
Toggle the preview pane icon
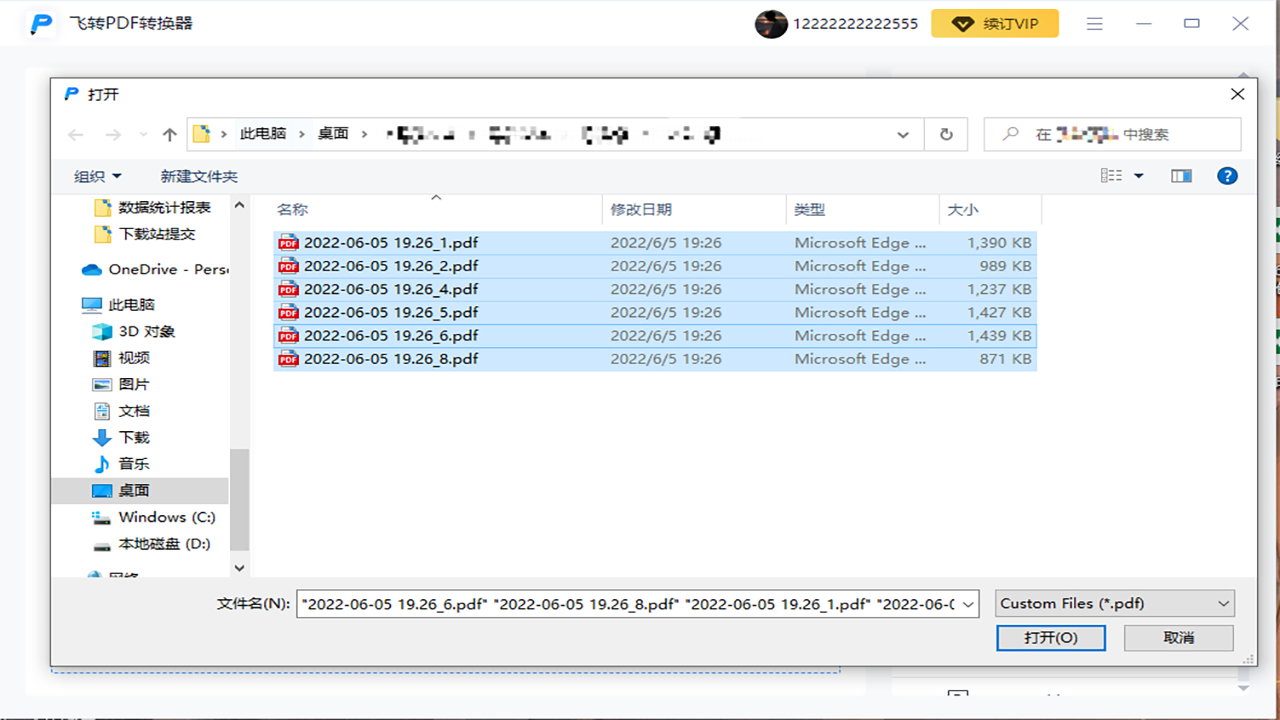pyautogui.click(x=1181, y=176)
